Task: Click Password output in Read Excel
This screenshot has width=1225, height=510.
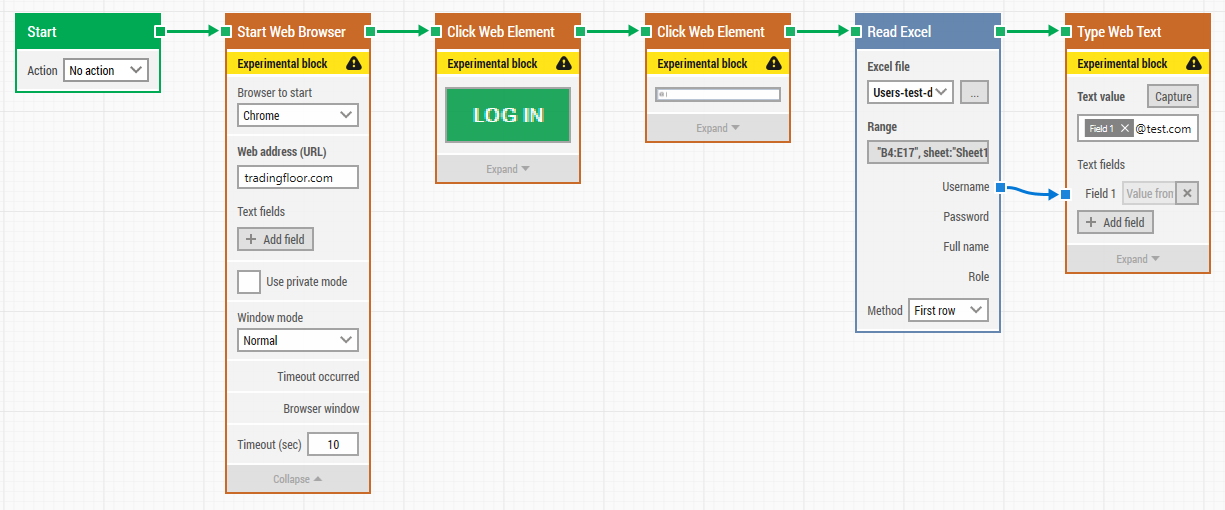Action: click(966, 217)
